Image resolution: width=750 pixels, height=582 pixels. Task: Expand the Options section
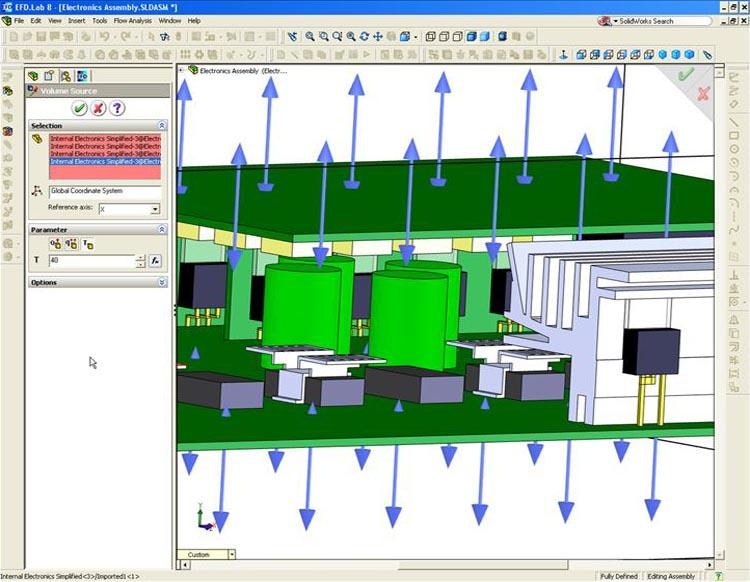point(162,283)
